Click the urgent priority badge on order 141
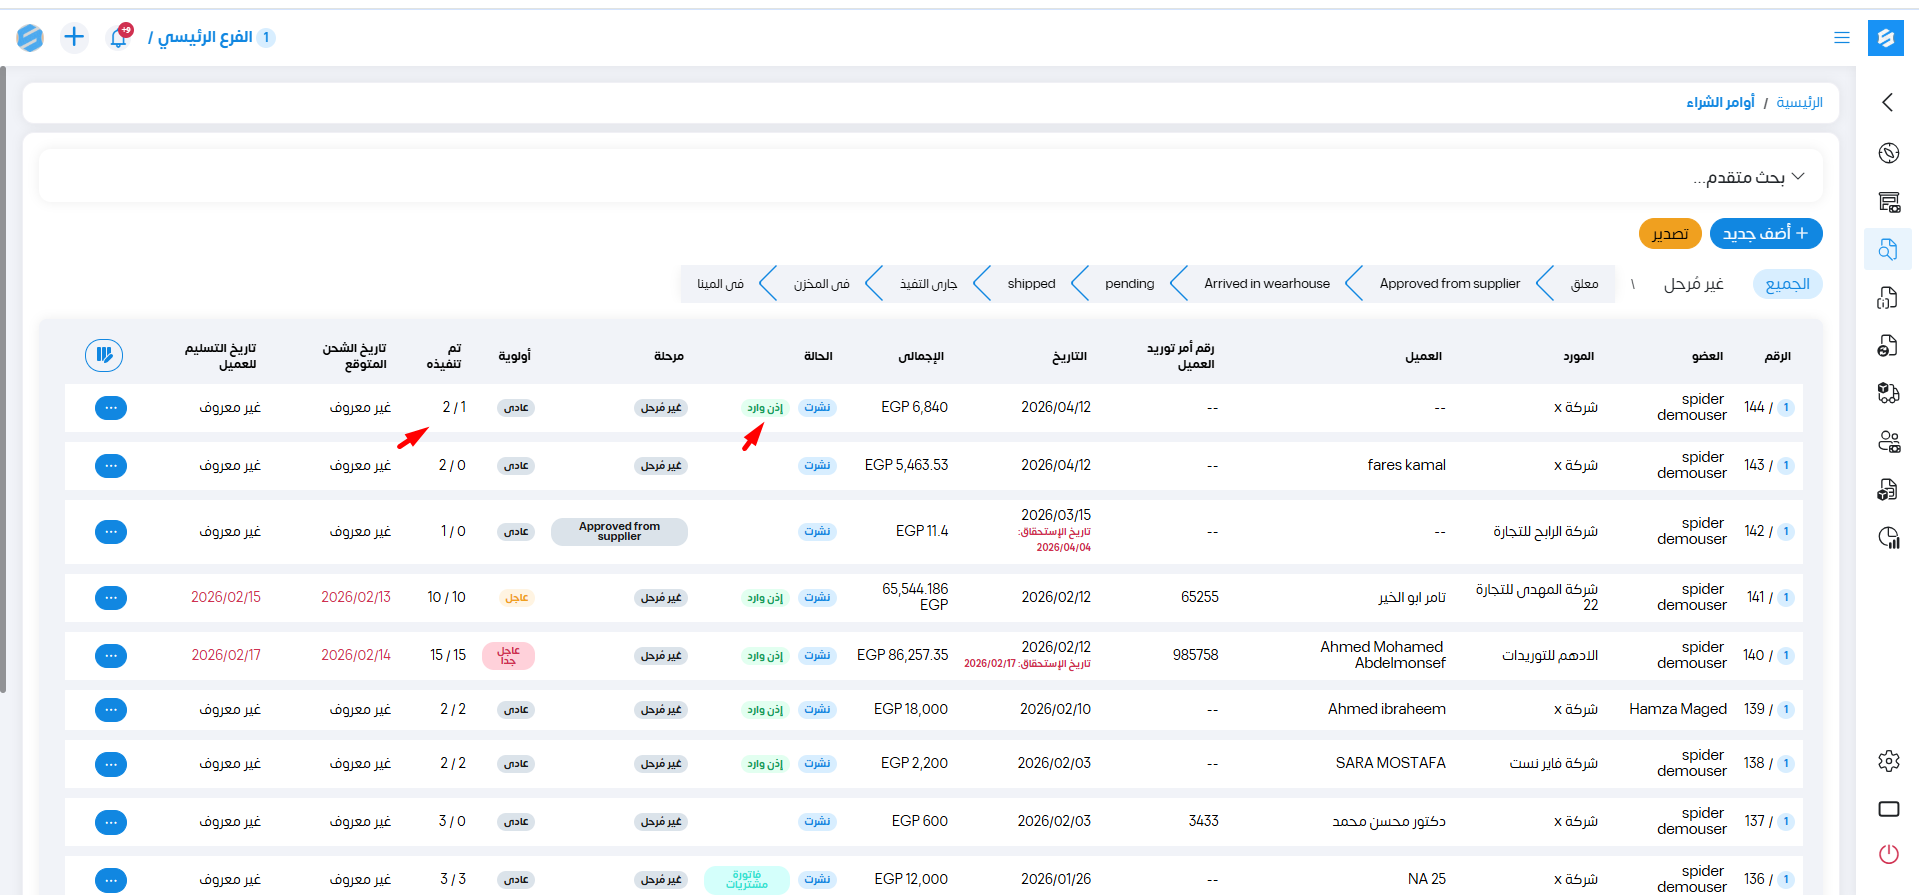The height and width of the screenshot is (895, 1919). [516, 598]
